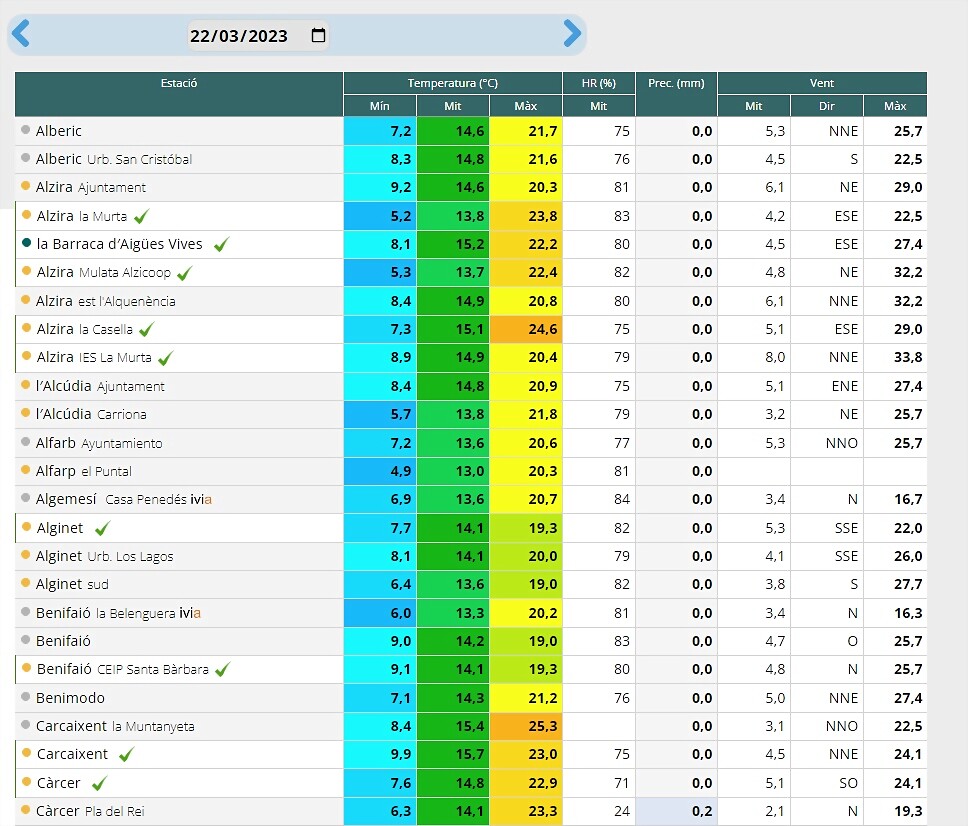Image resolution: width=968 pixels, height=826 pixels.
Task: Click the Temperatura (°C) group header
Action: [x=453, y=83]
